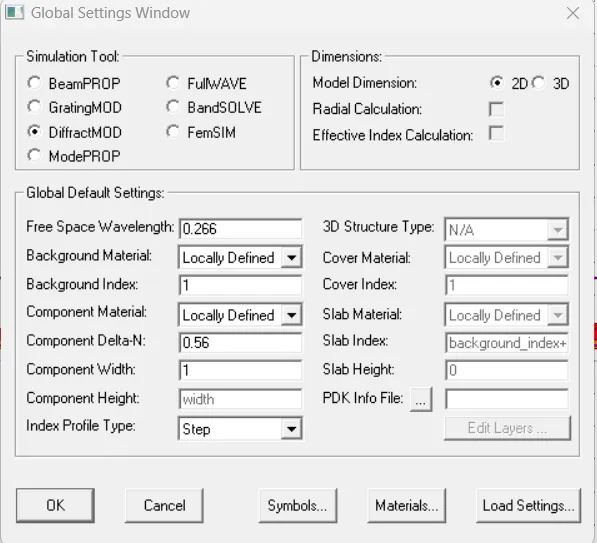Open the Materials editor

coord(406,506)
